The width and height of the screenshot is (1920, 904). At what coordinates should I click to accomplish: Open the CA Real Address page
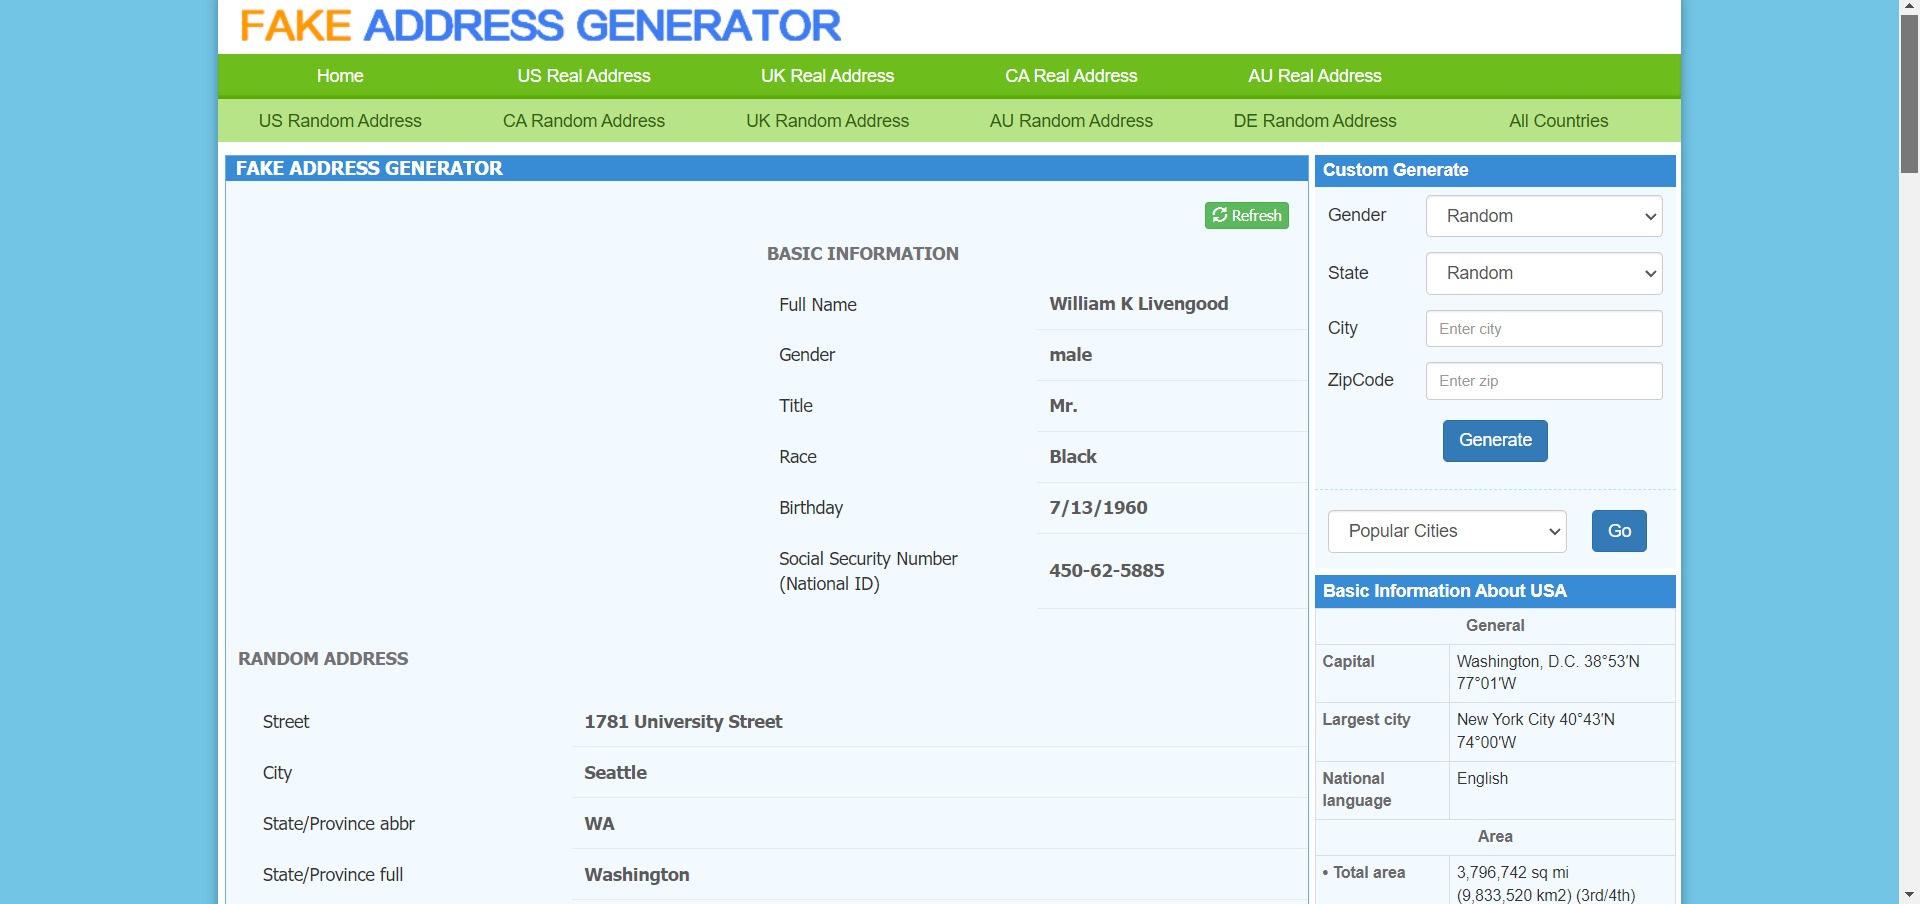[1070, 75]
